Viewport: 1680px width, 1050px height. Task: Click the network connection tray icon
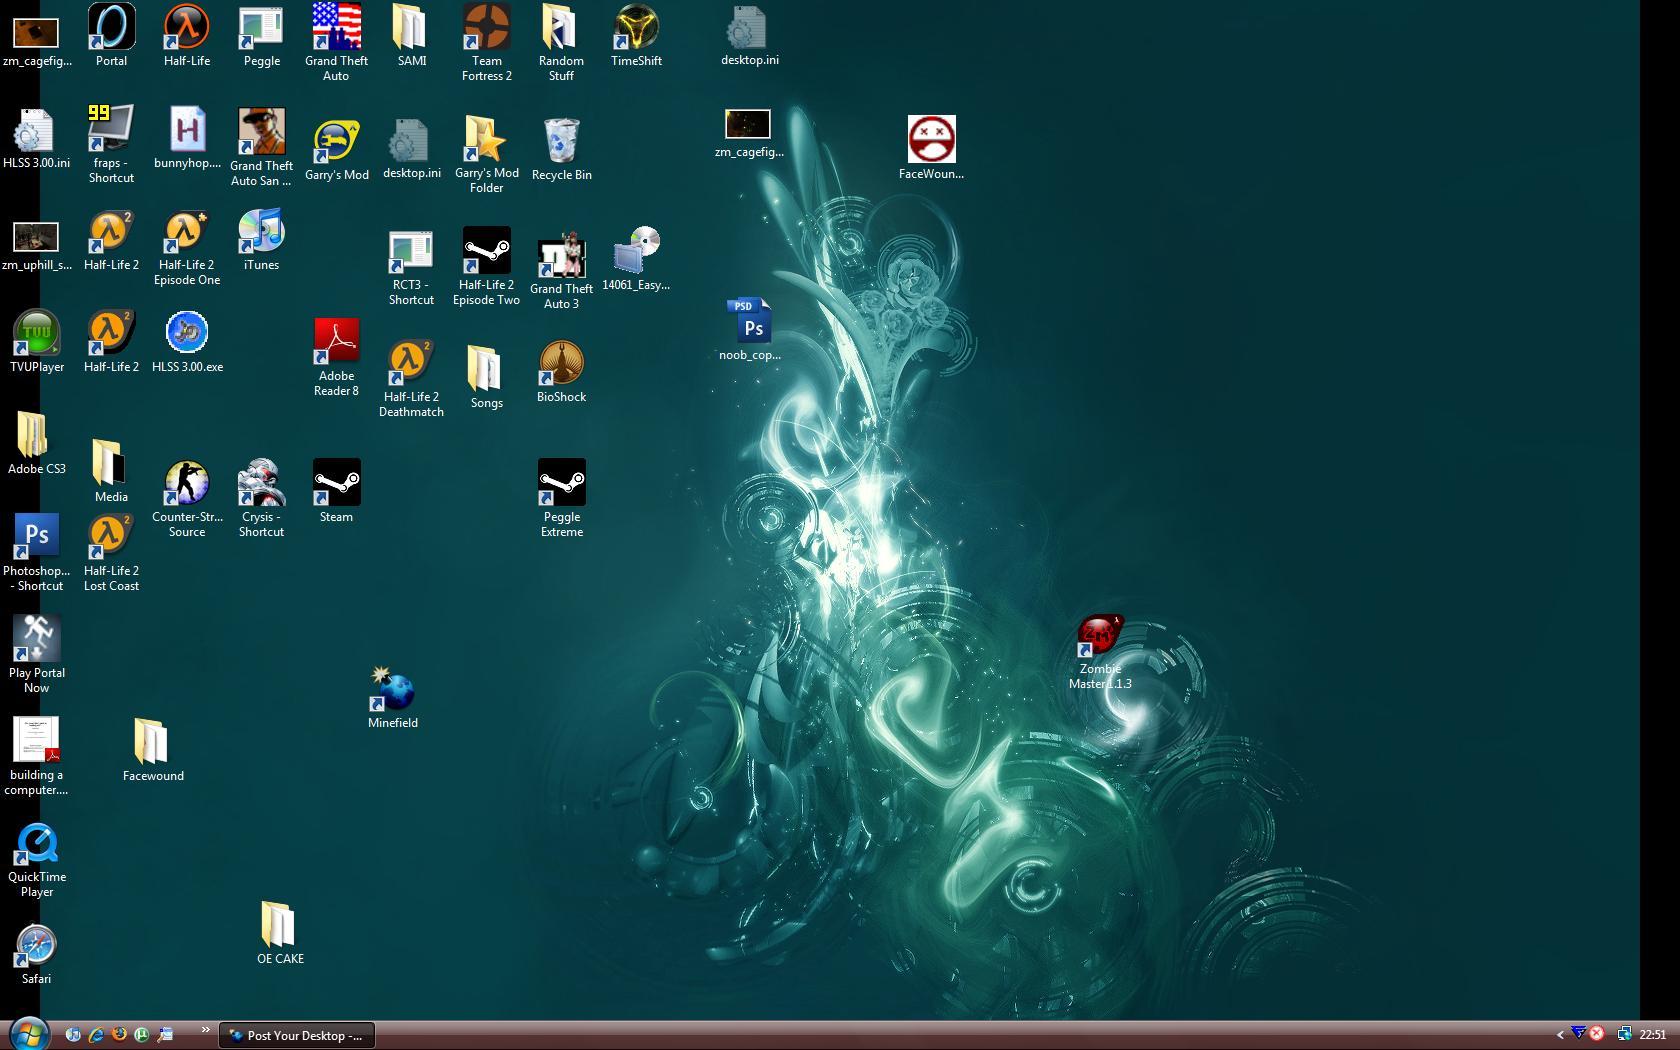coord(1624,1034)
